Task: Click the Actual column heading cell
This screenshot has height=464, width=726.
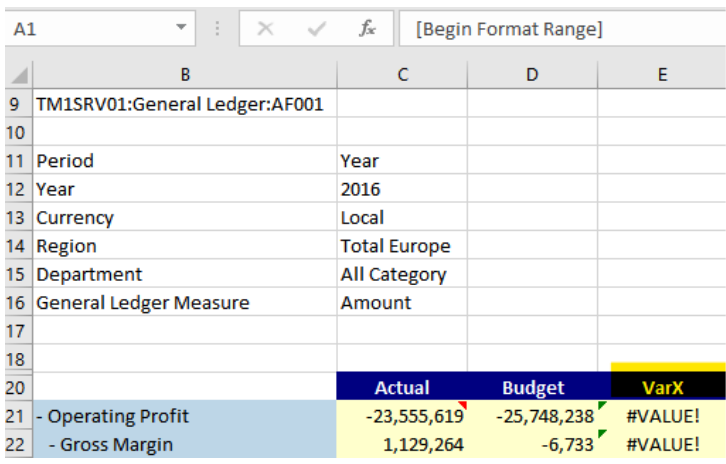Action: (402, 387)
